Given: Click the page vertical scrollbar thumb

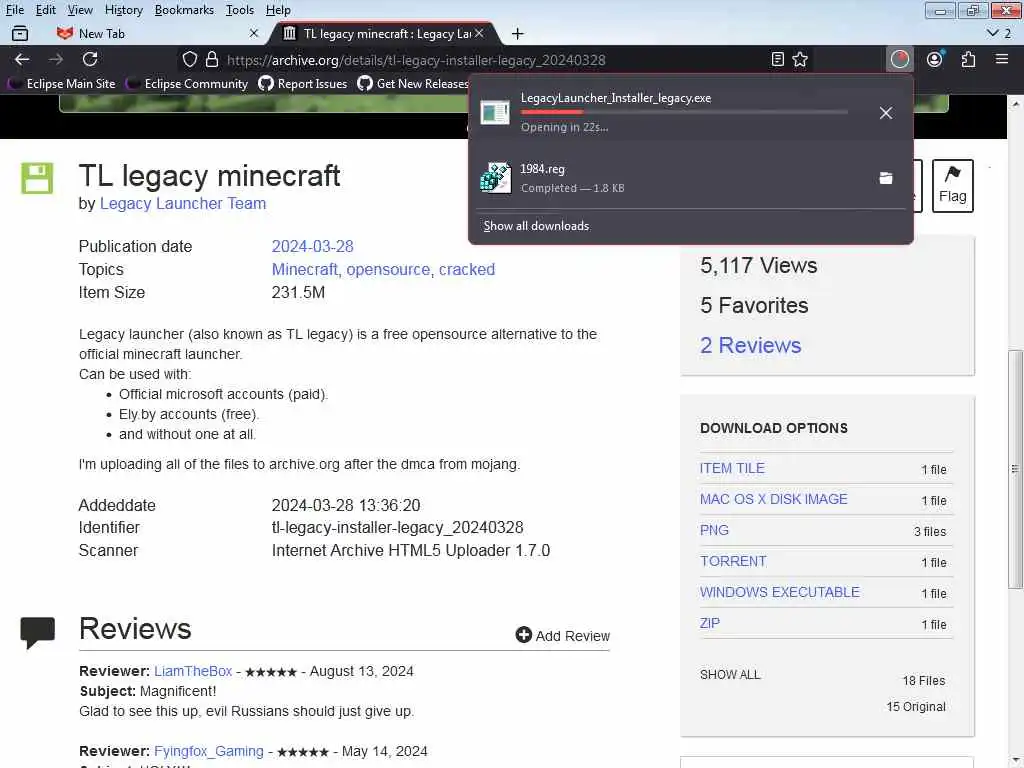Looking at the screenshot, I should point(1016,469).
